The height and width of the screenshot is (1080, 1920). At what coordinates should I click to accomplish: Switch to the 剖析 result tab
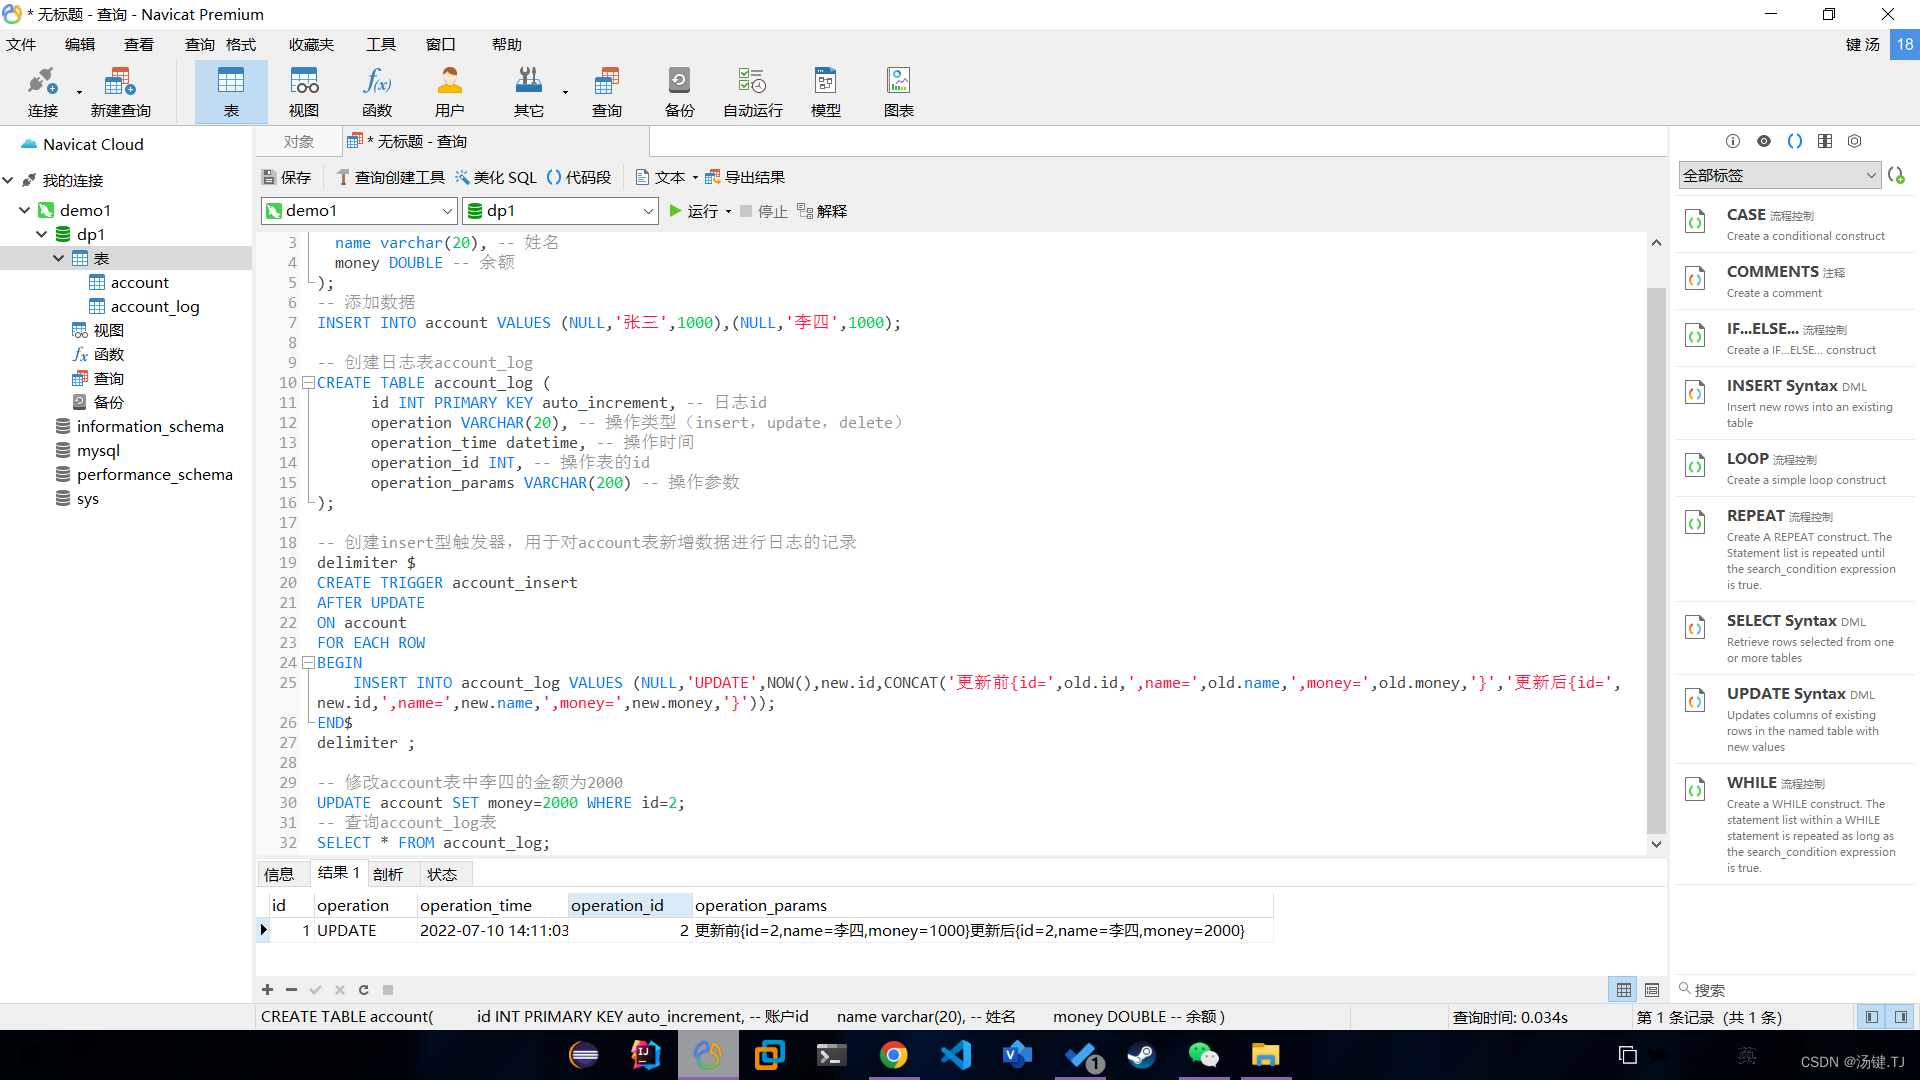click(x=388, y=874)
